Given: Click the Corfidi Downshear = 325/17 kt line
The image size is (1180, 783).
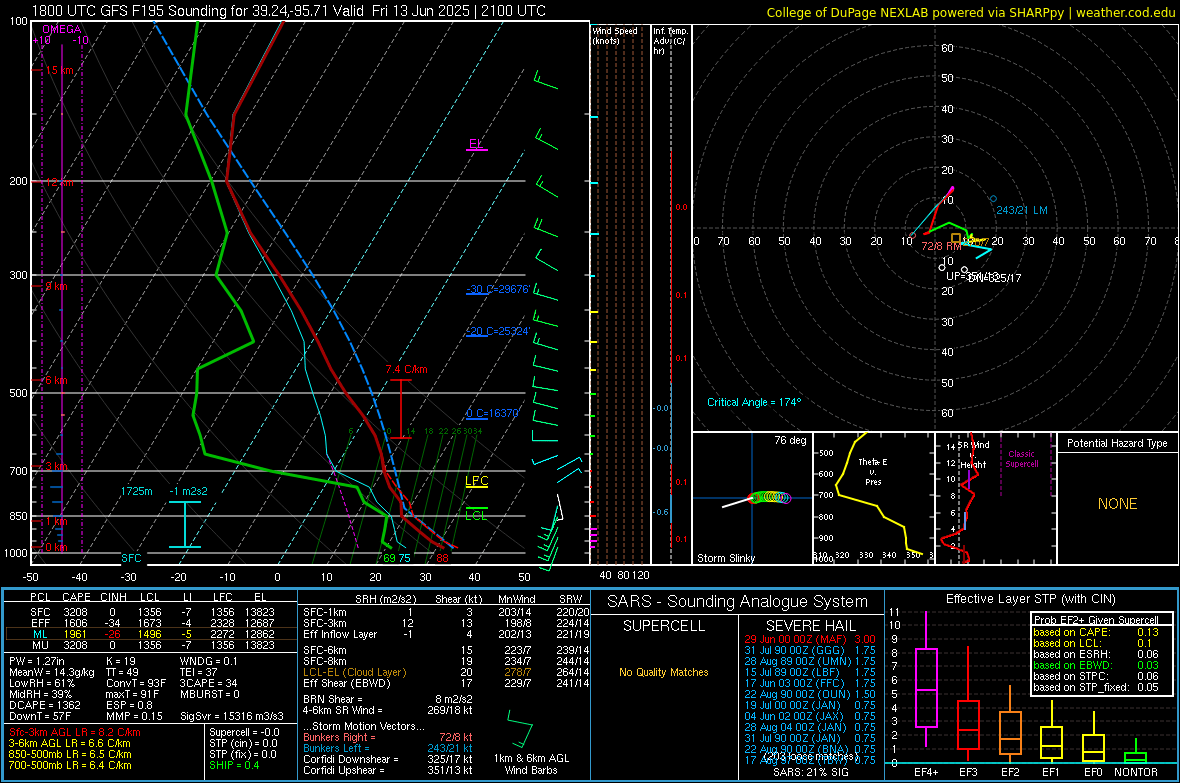Looking at the screenshot, I should pyautogui.click(x=388, y=759).
